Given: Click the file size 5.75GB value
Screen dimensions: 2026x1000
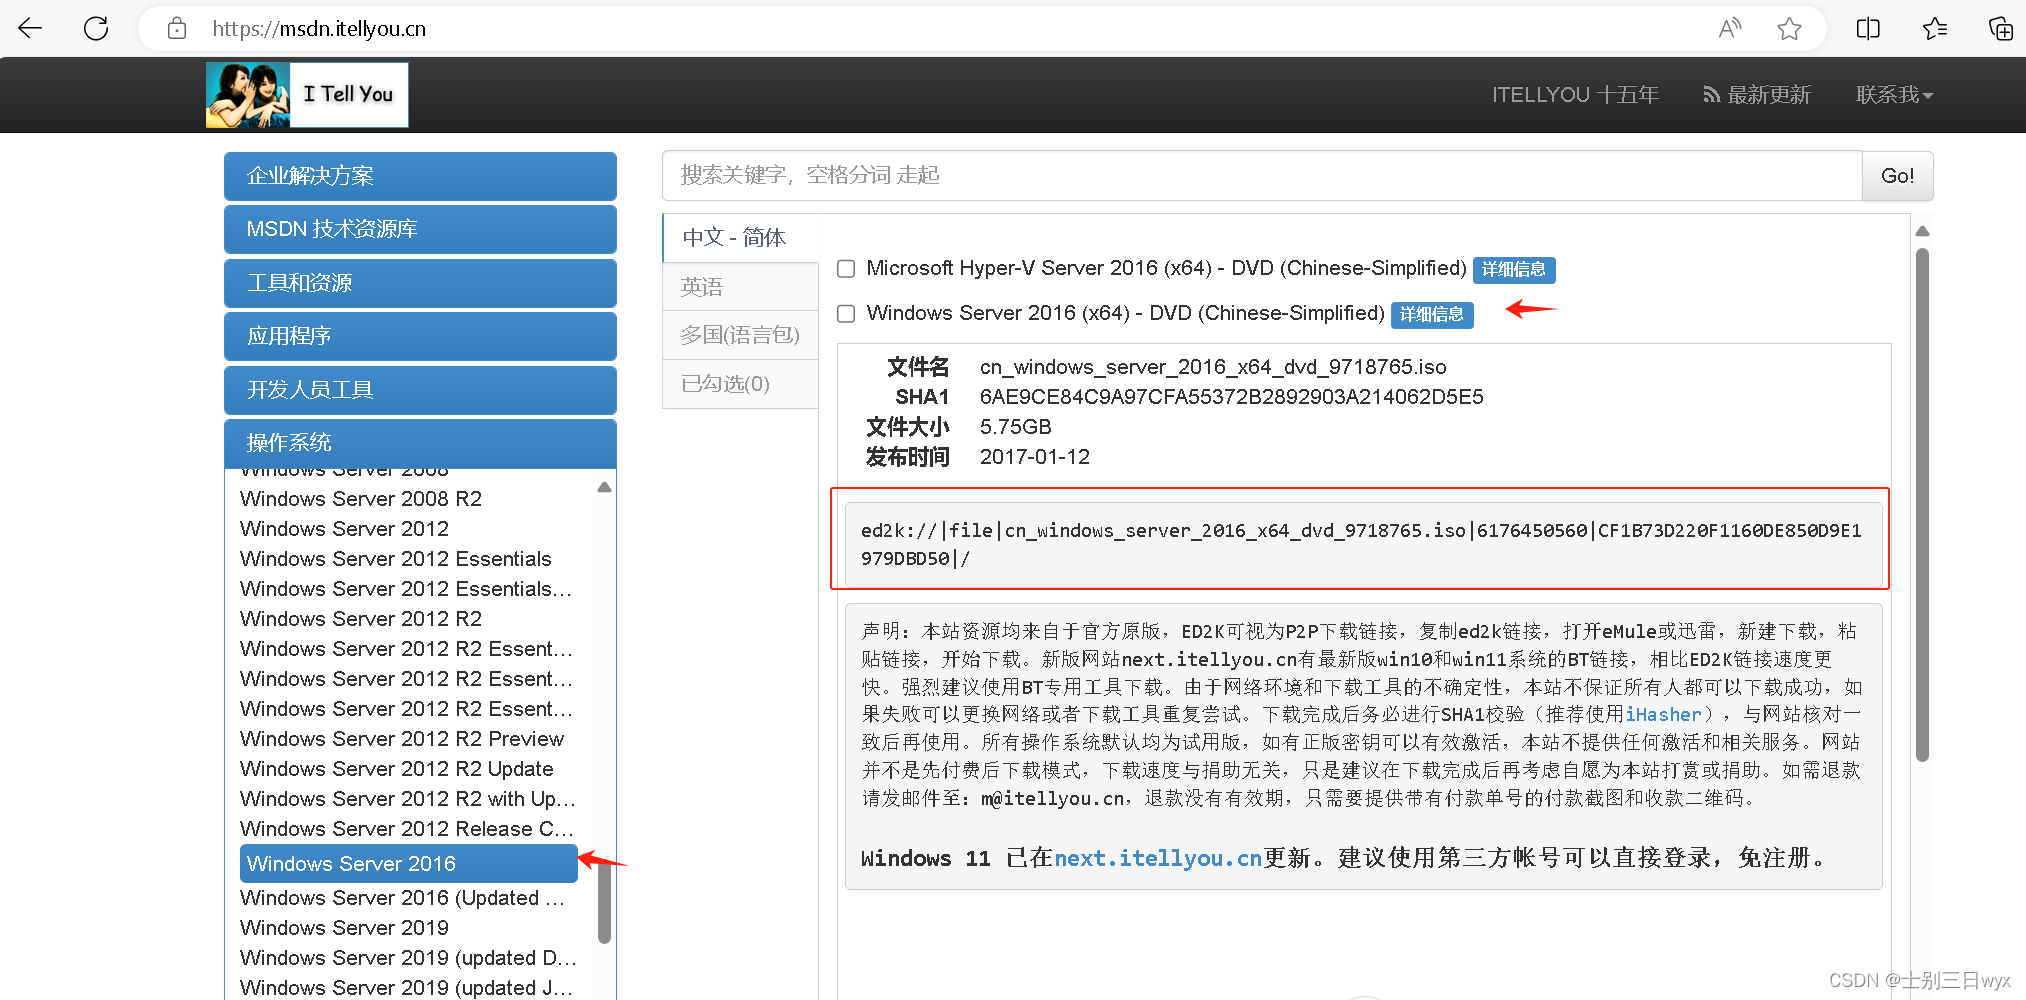Looking at the screenshot, I should click(1015, 427).
